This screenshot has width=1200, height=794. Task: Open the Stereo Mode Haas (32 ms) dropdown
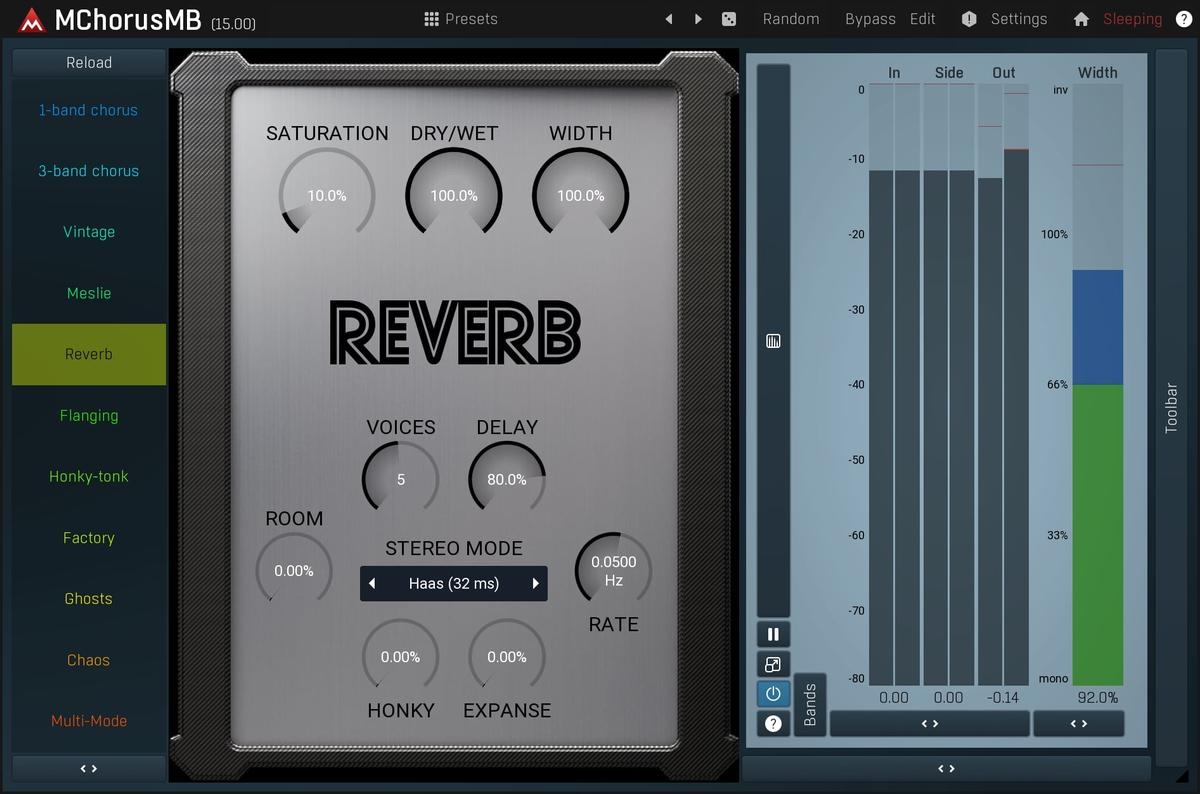point(453,584)
